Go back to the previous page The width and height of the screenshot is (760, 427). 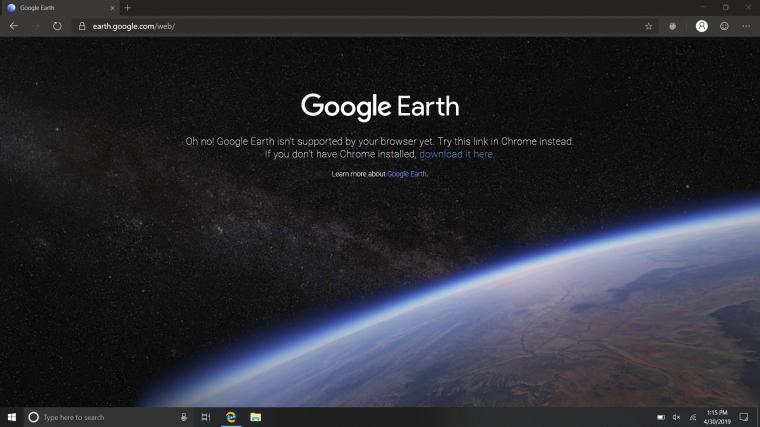pos(14,26)
